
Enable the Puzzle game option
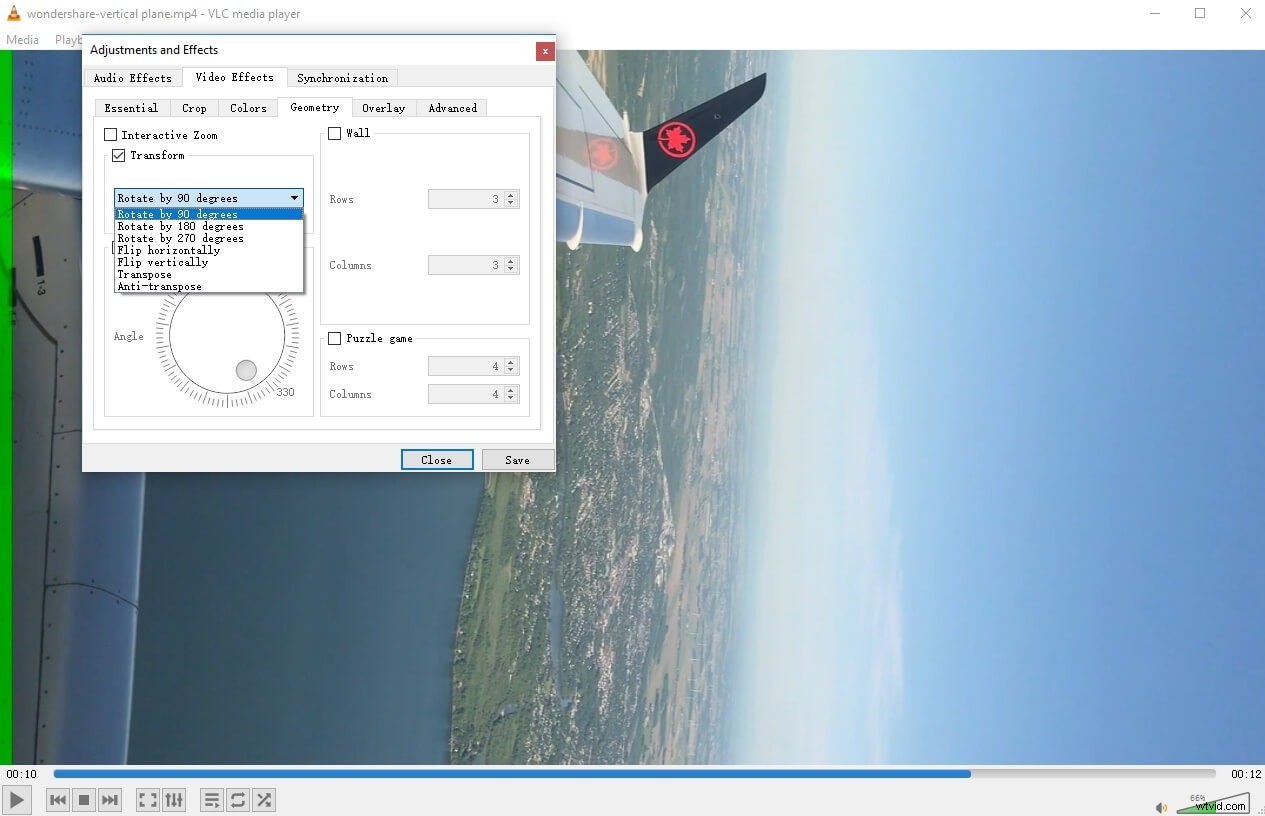334,338
